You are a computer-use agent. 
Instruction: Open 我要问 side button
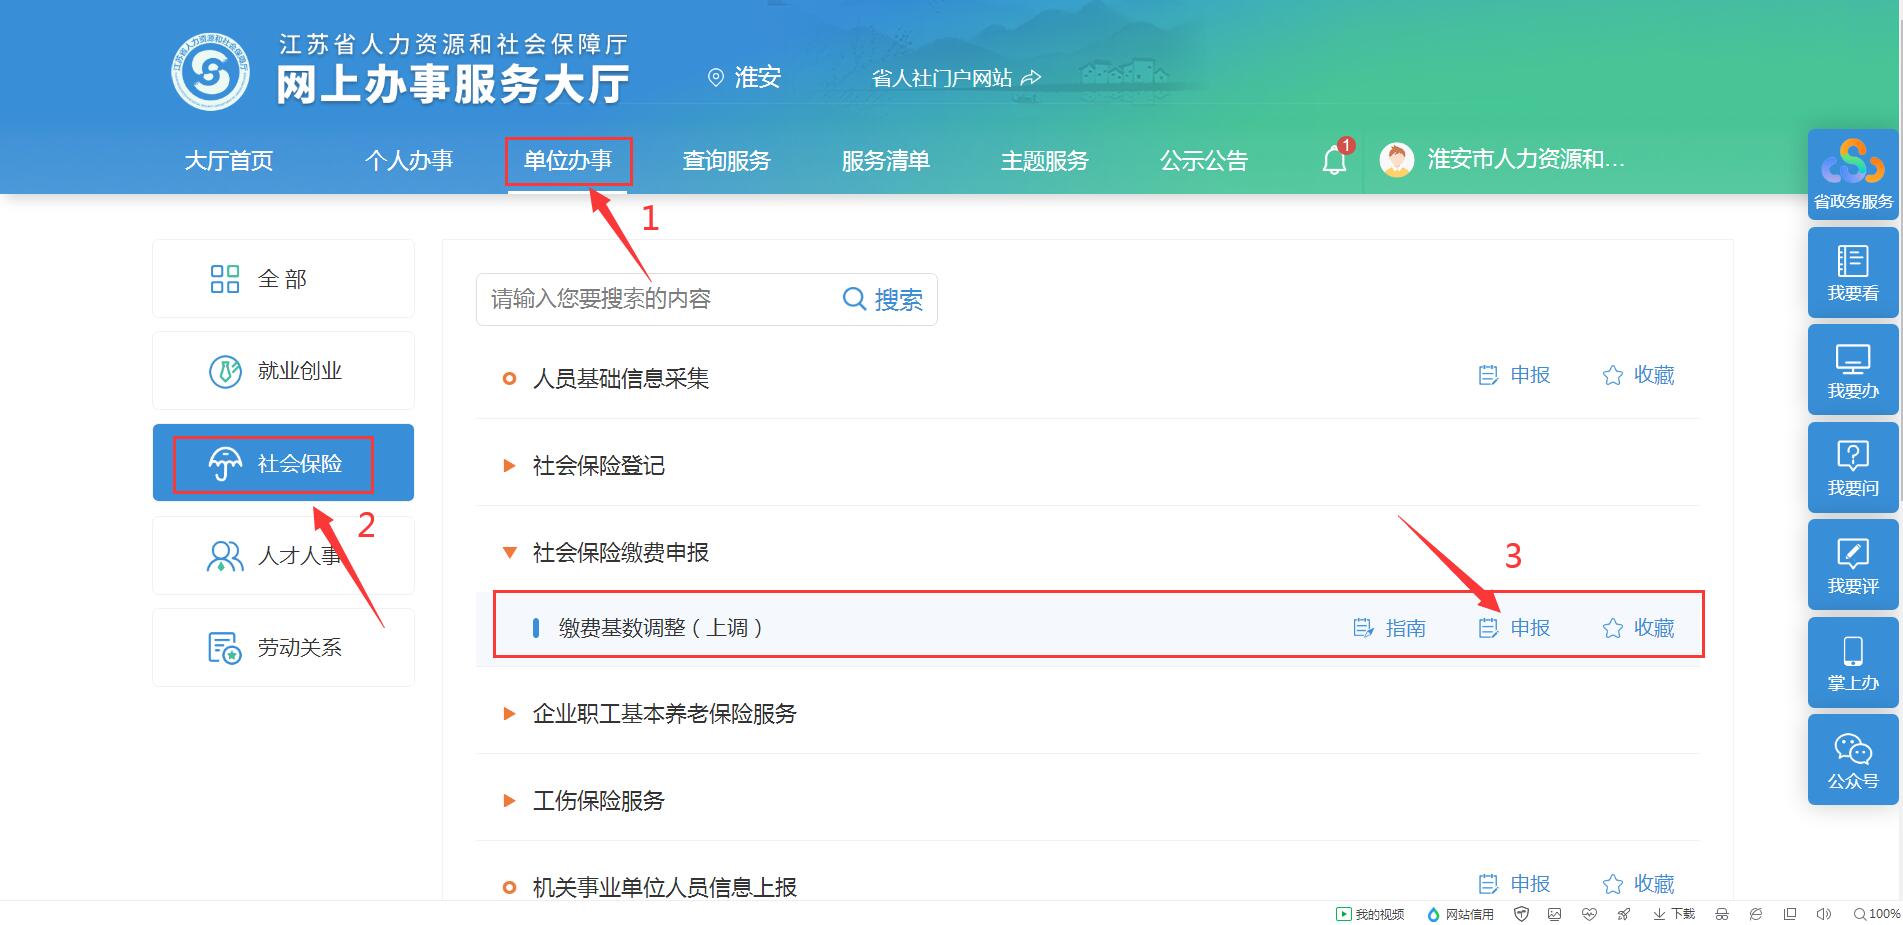(x=1853, y=467)
